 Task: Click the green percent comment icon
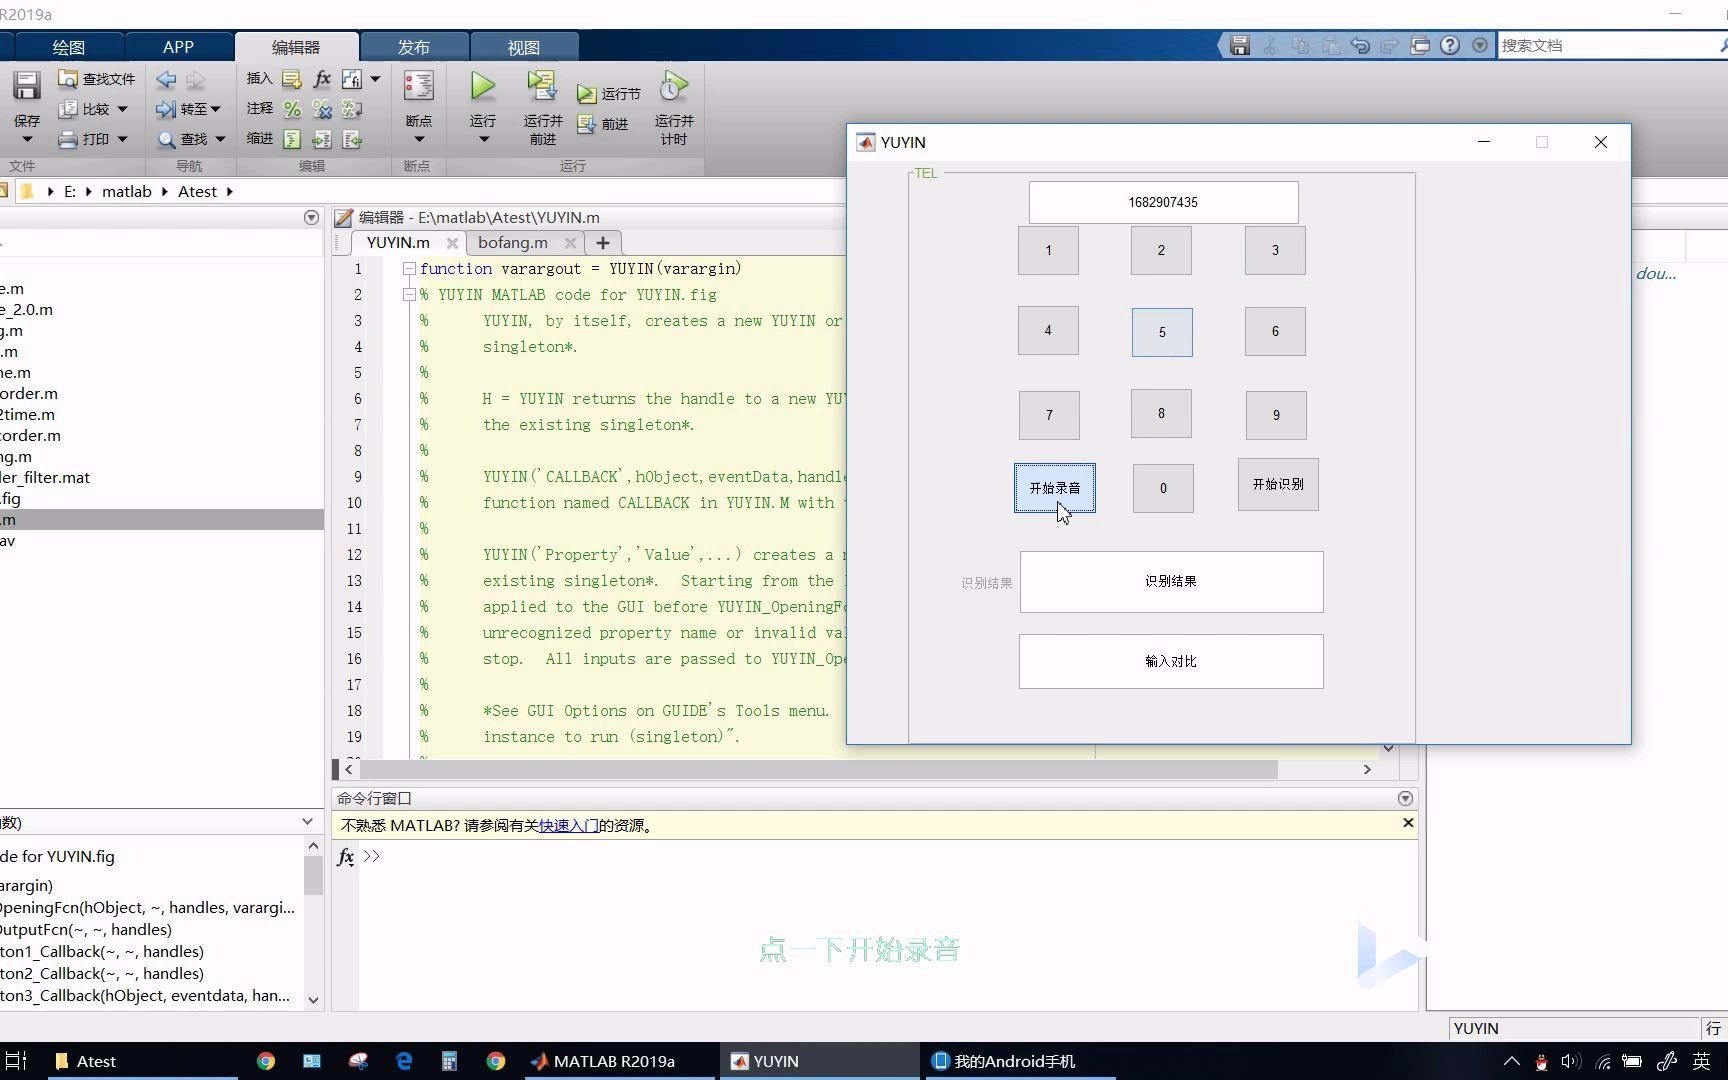click(x=292, y=109)
